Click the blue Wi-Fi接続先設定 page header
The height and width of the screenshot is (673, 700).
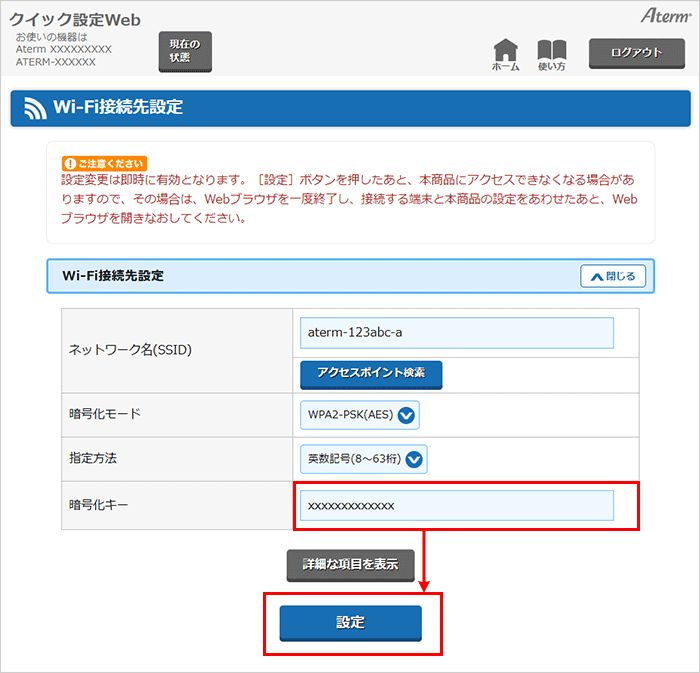click(350, 108)
